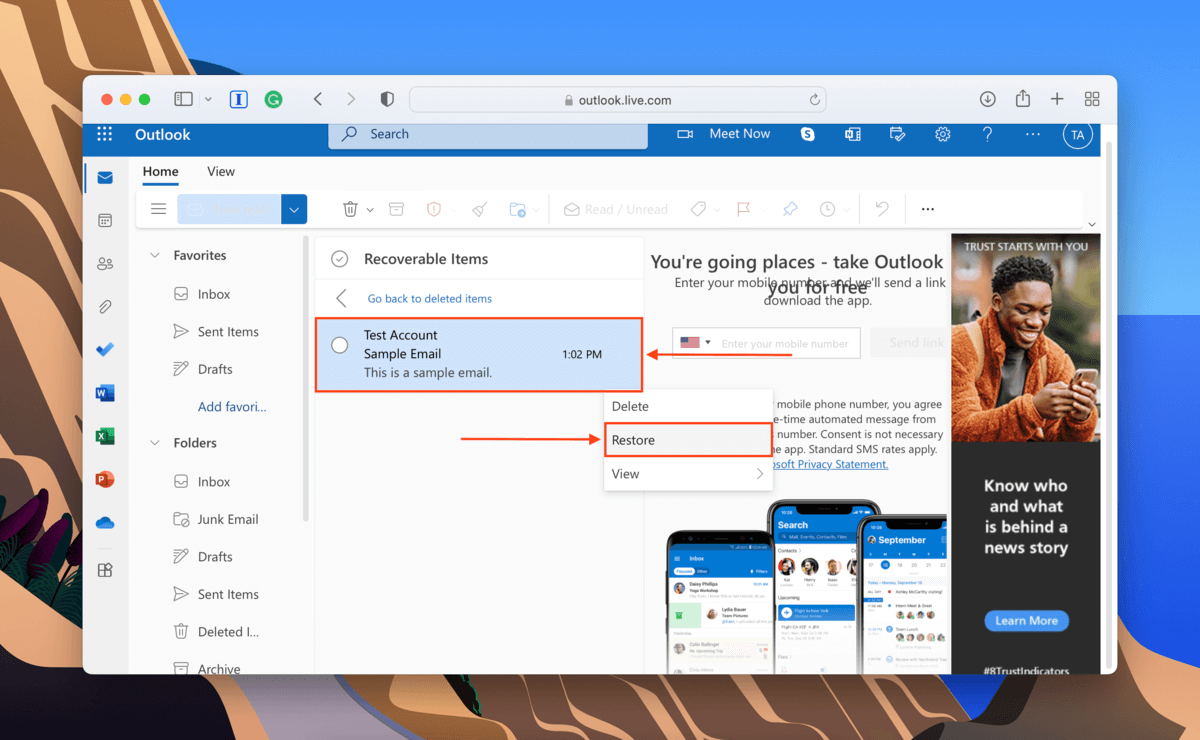Launch PowerPoint from the left rail
Screen dimensions: 1200x740
pyautogui.click(x=105, y=479)
